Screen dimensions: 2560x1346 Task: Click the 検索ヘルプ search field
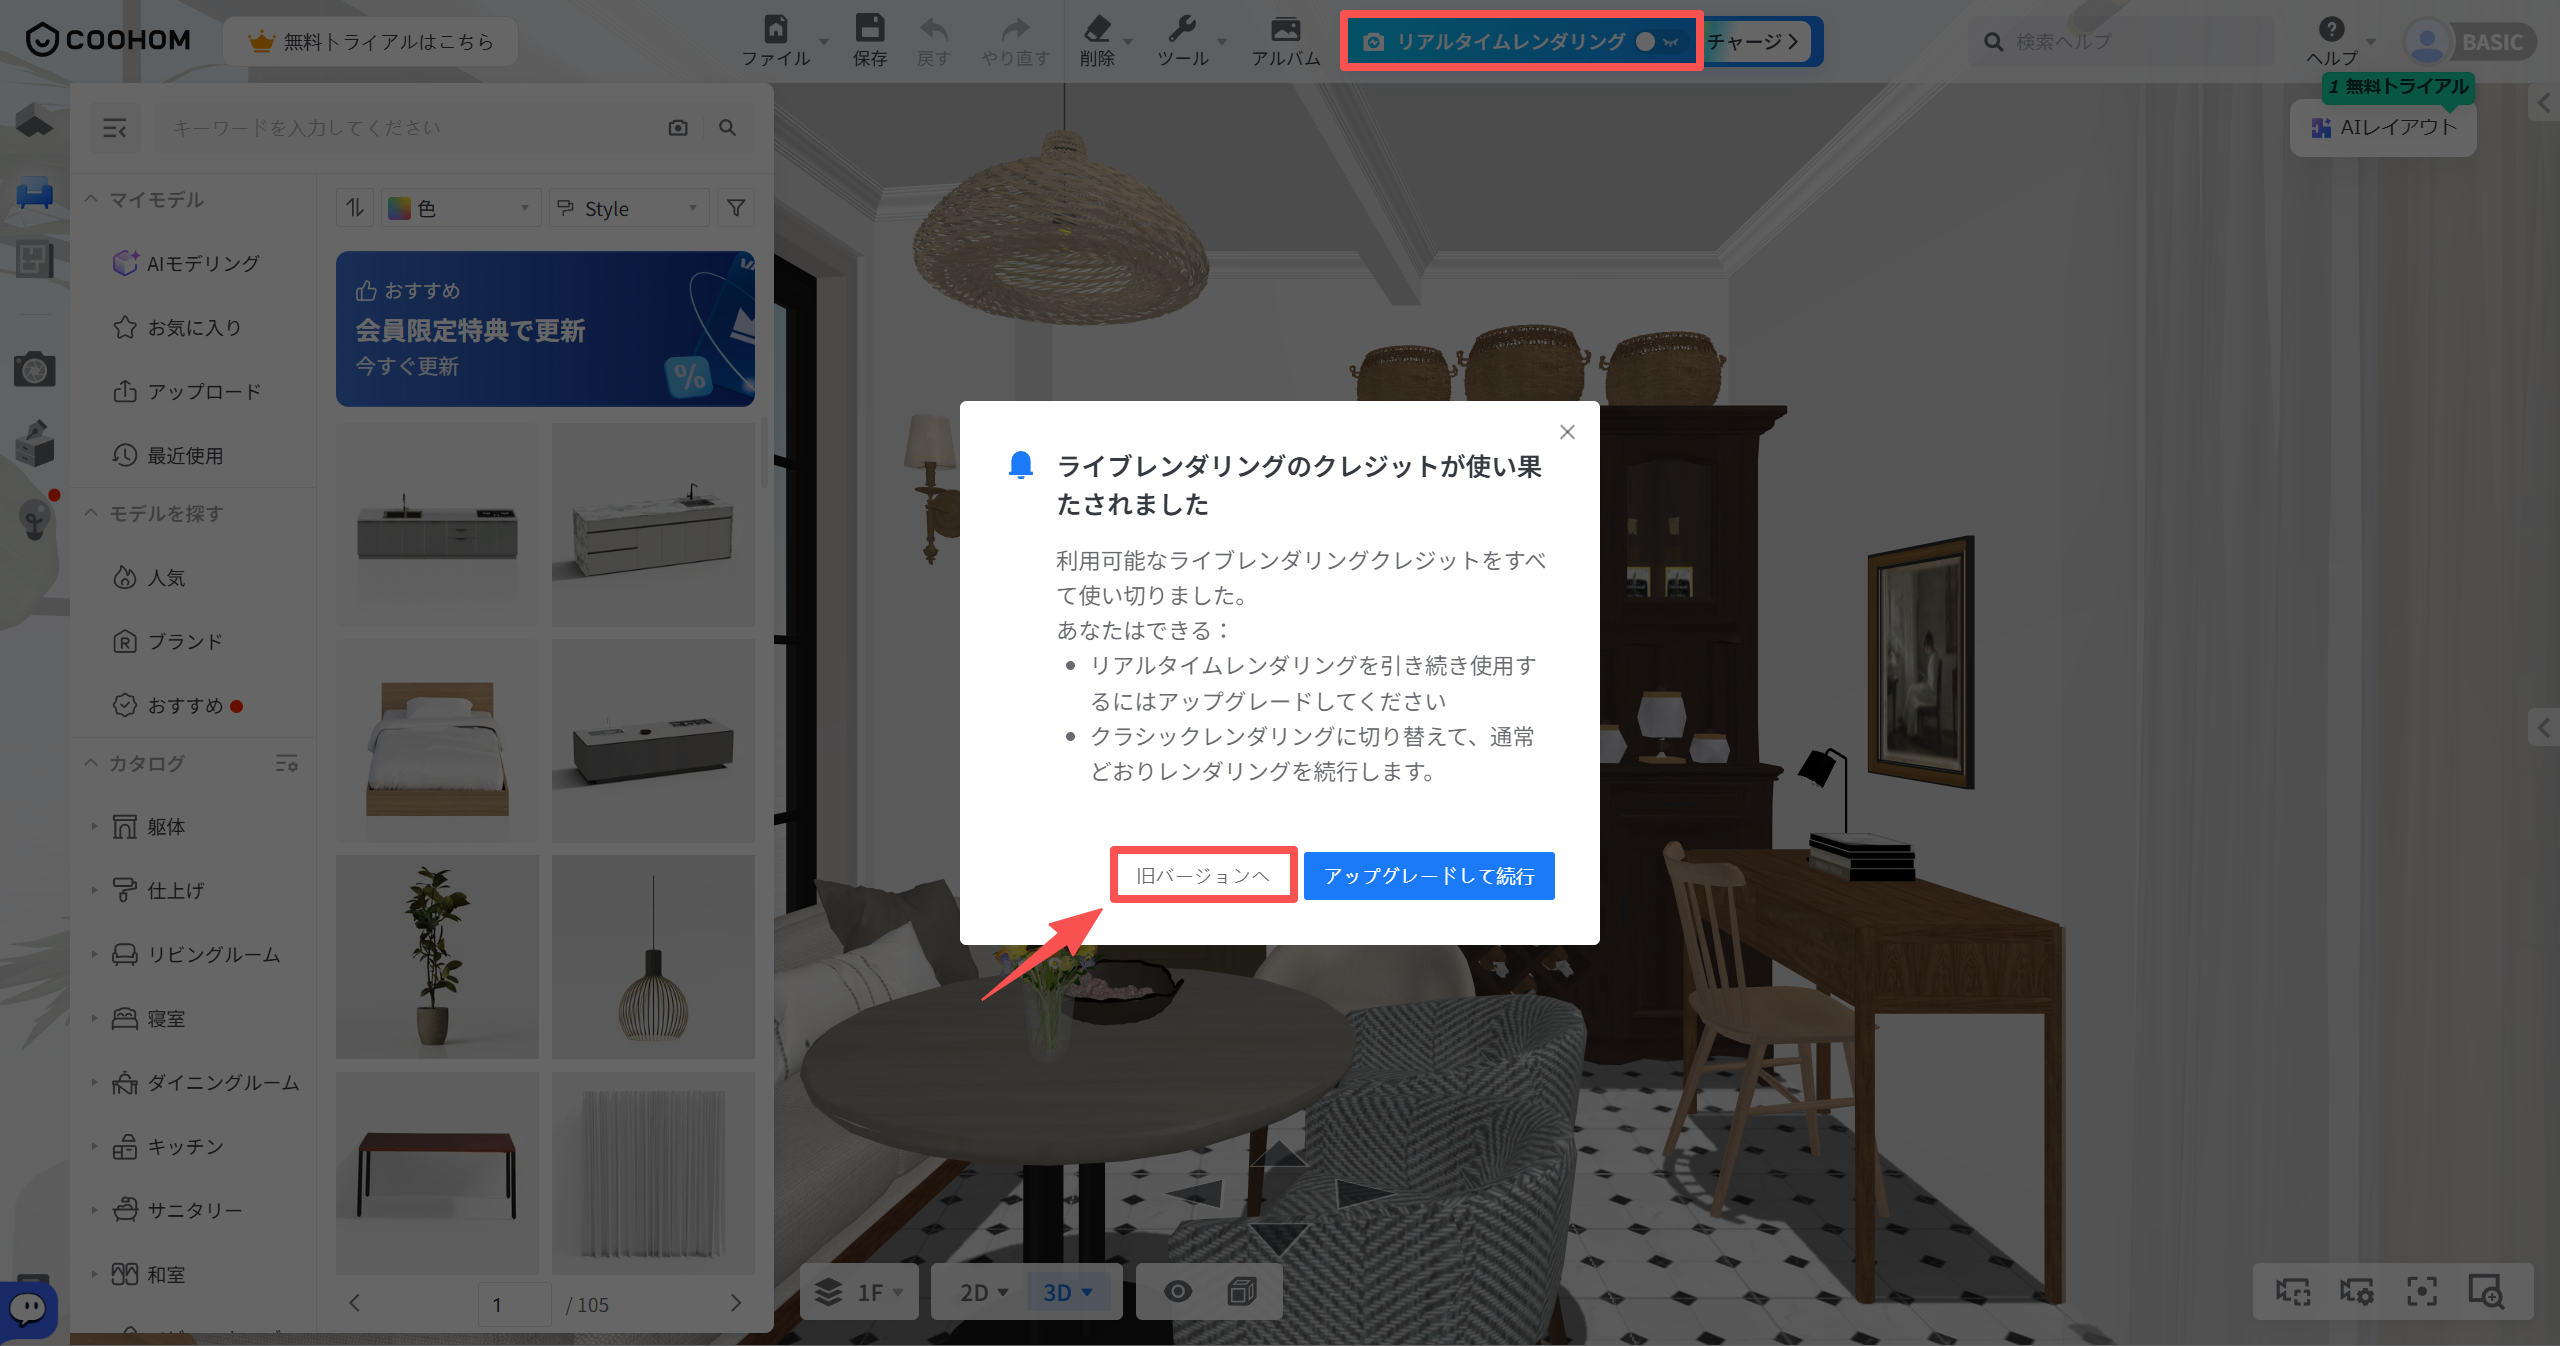pos(2120,42)
